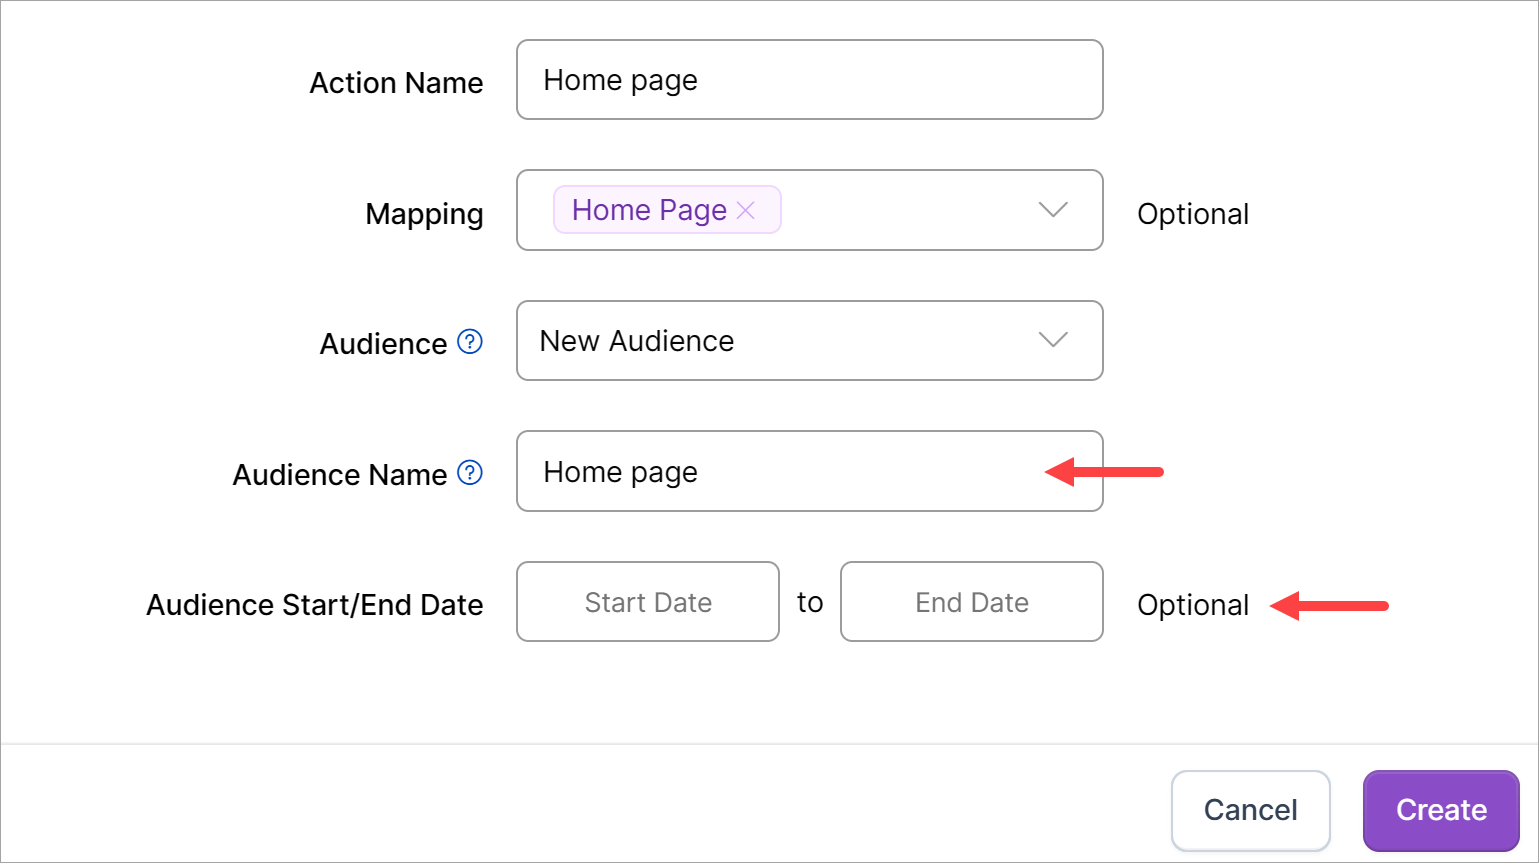Remove the Home Page mapping tag
1539x863 pixels.
click(x=746, y=210)
